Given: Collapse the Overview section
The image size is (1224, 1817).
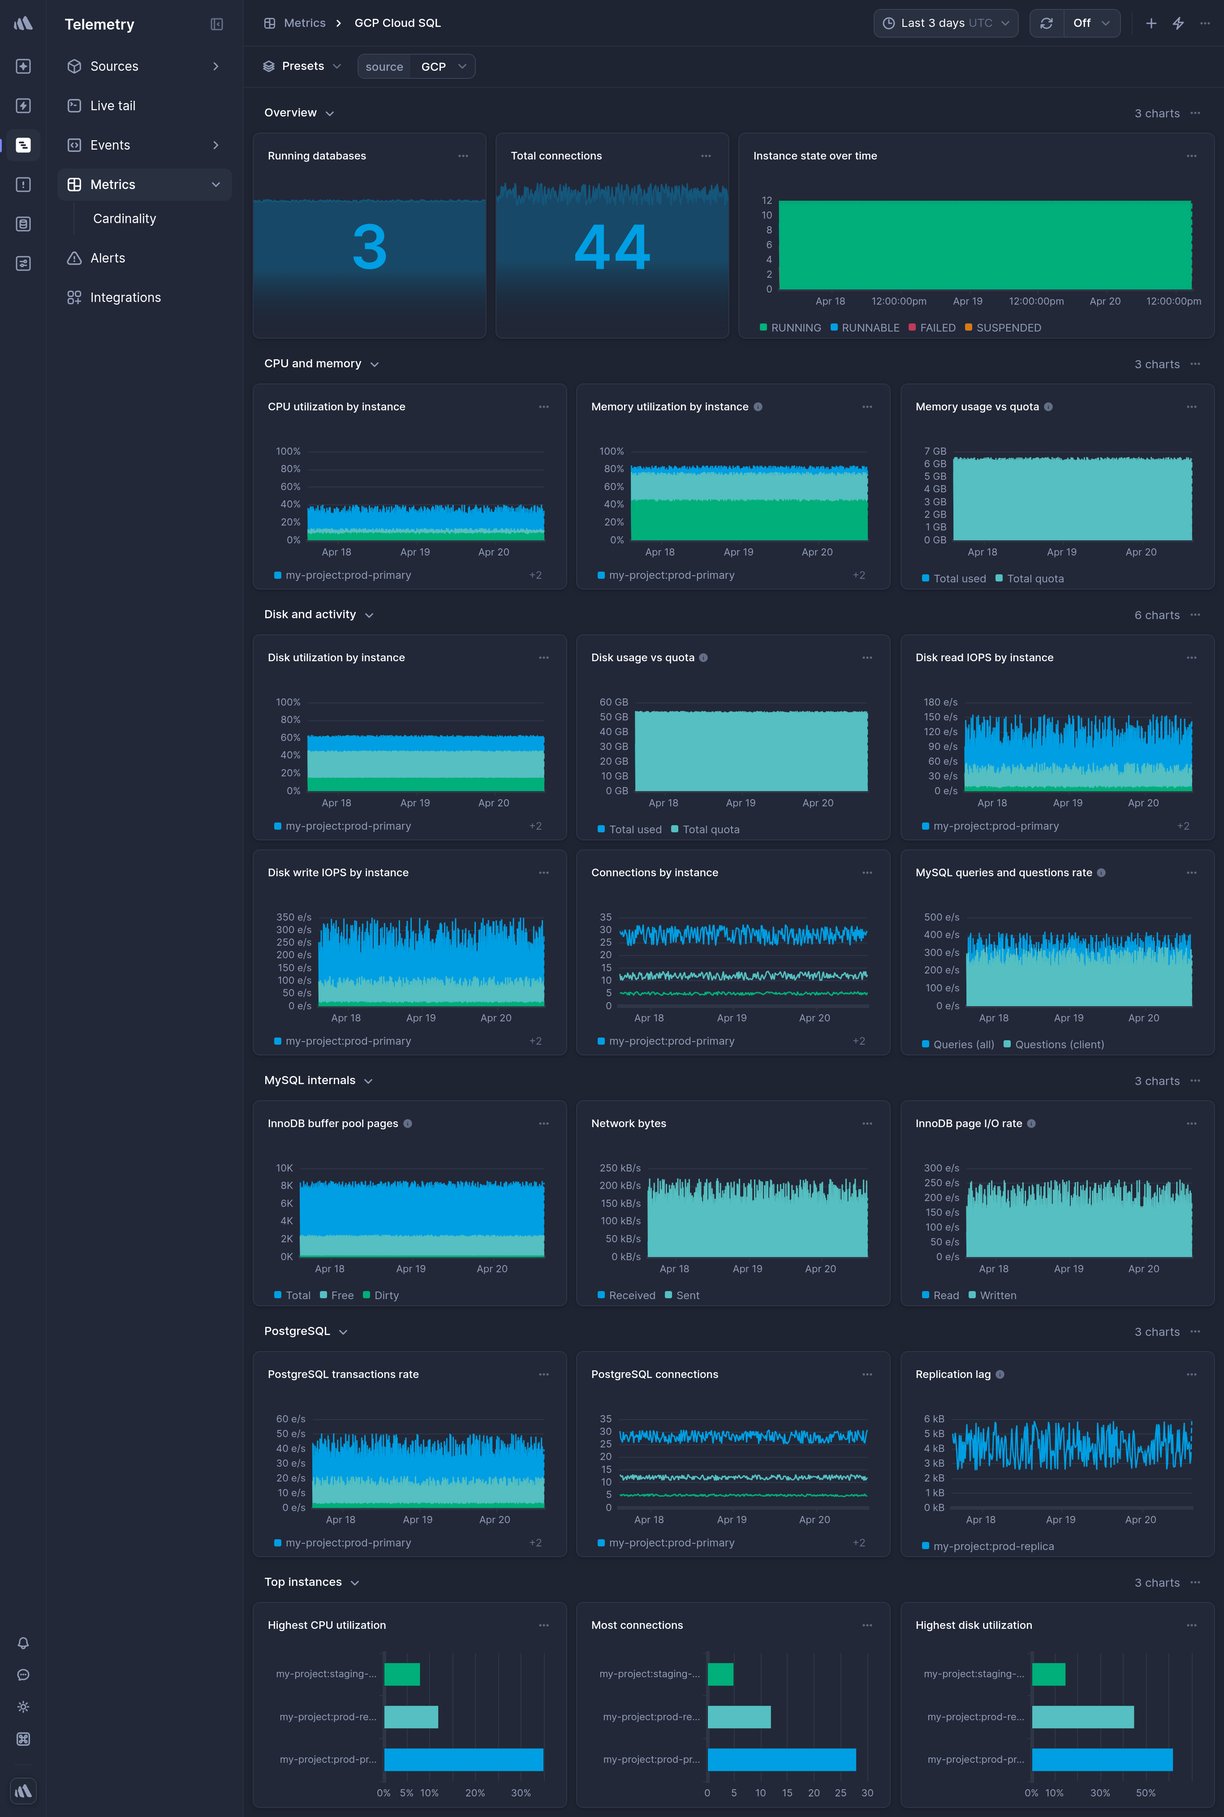Looking at the screenshot, I should [299, 113].
